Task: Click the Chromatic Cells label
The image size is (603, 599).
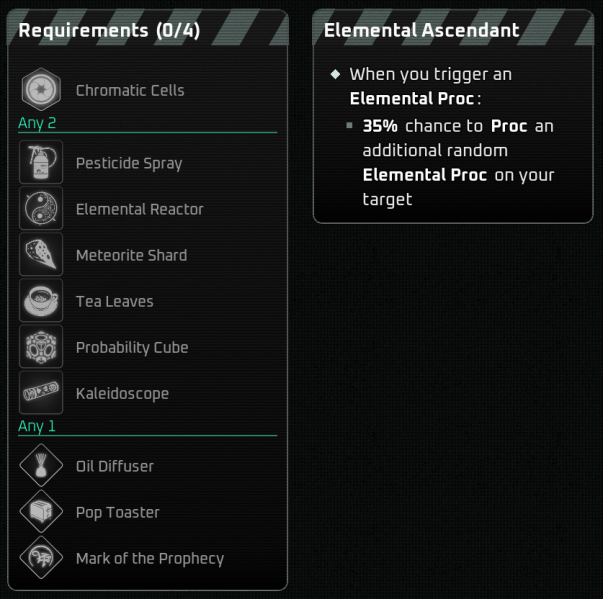Action: (x=130, y=91)
